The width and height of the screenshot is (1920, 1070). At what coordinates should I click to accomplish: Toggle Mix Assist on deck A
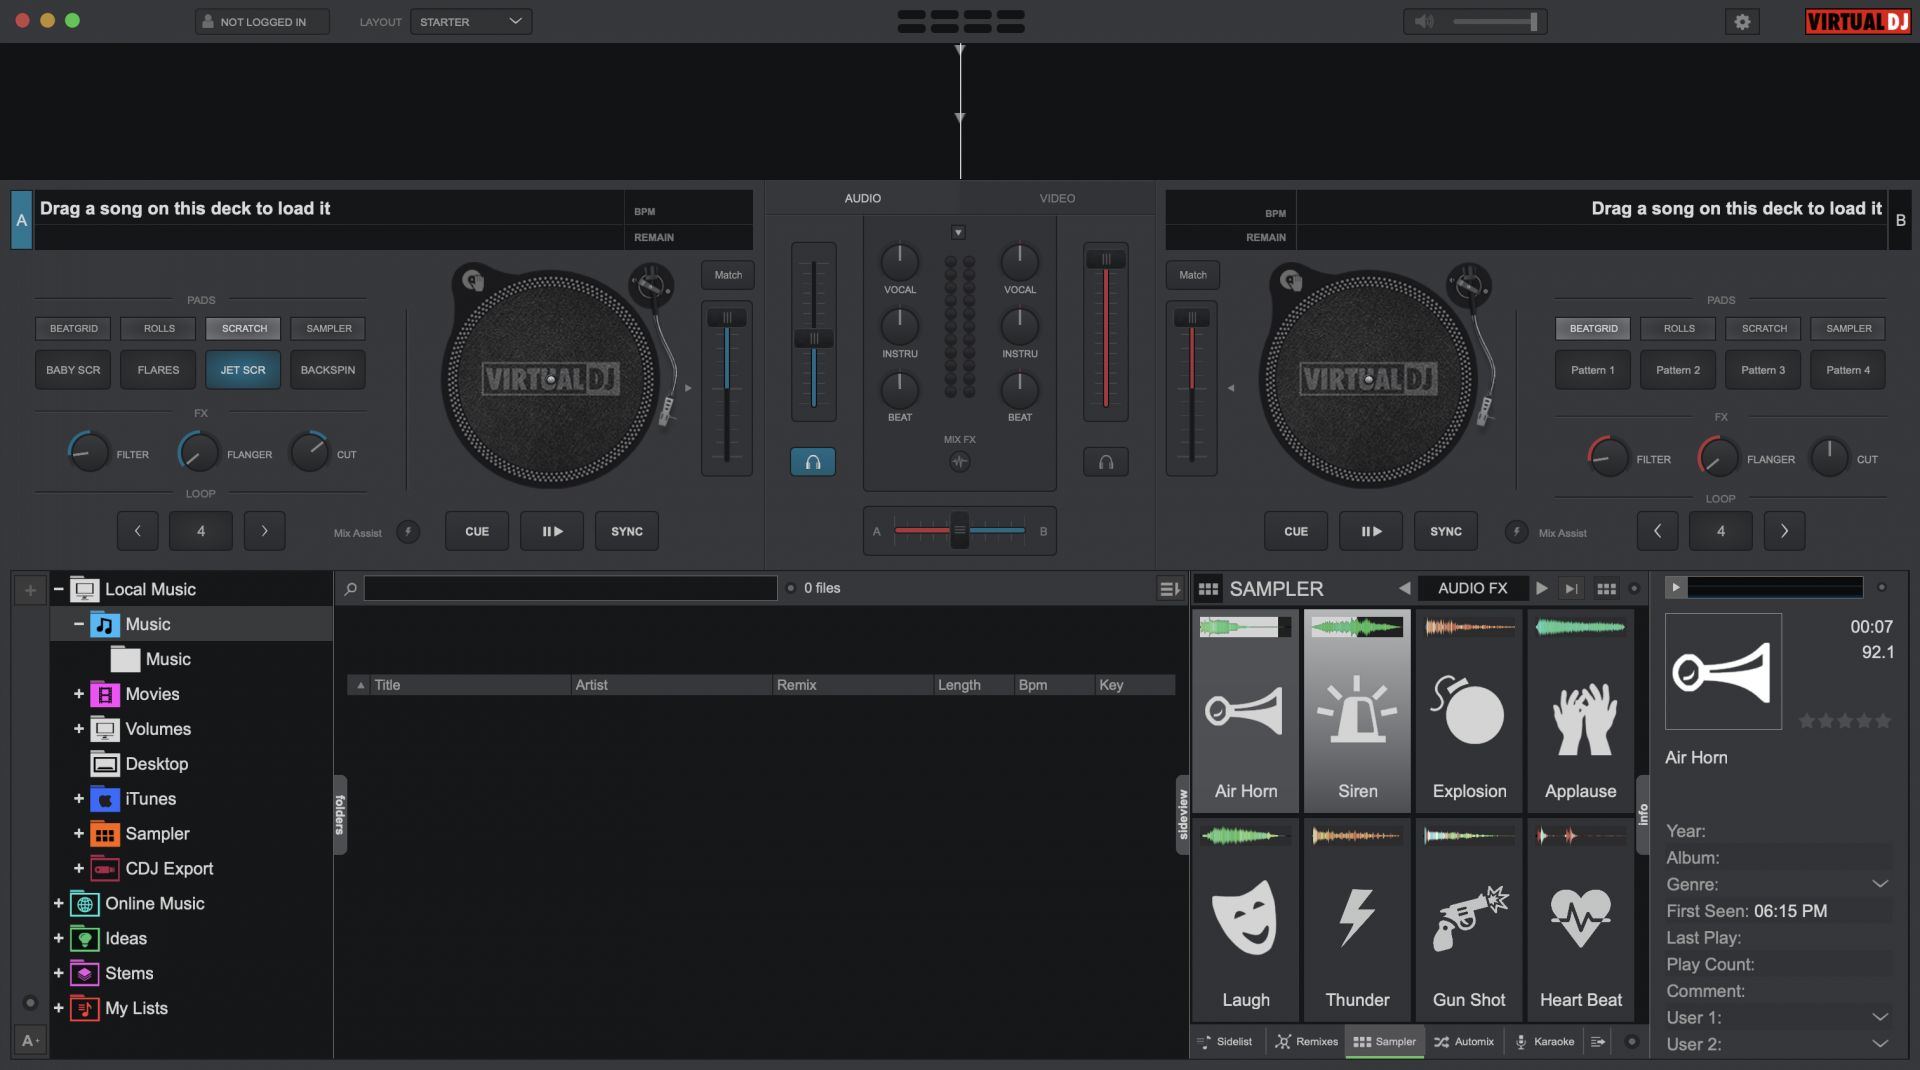point(408,532)
